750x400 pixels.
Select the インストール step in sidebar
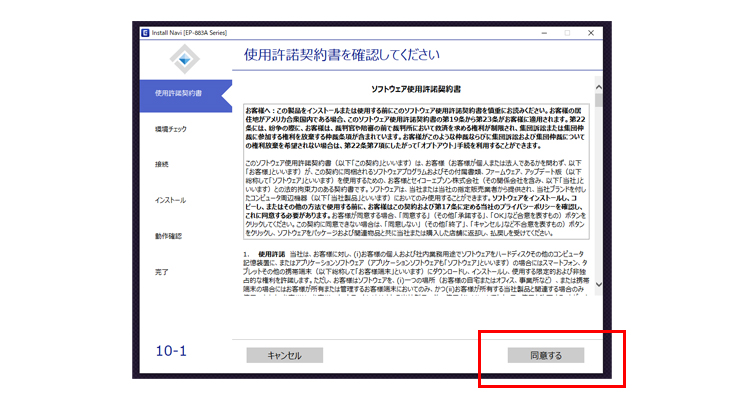[170, 200]
